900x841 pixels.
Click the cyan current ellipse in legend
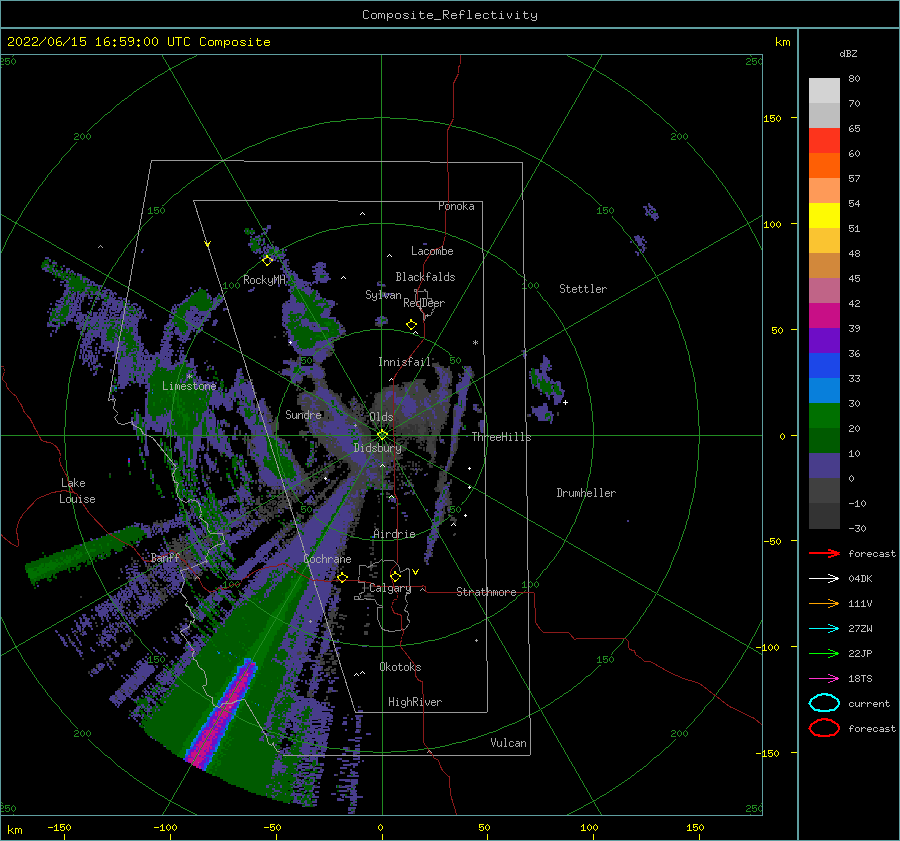click(x=824, y=703)
